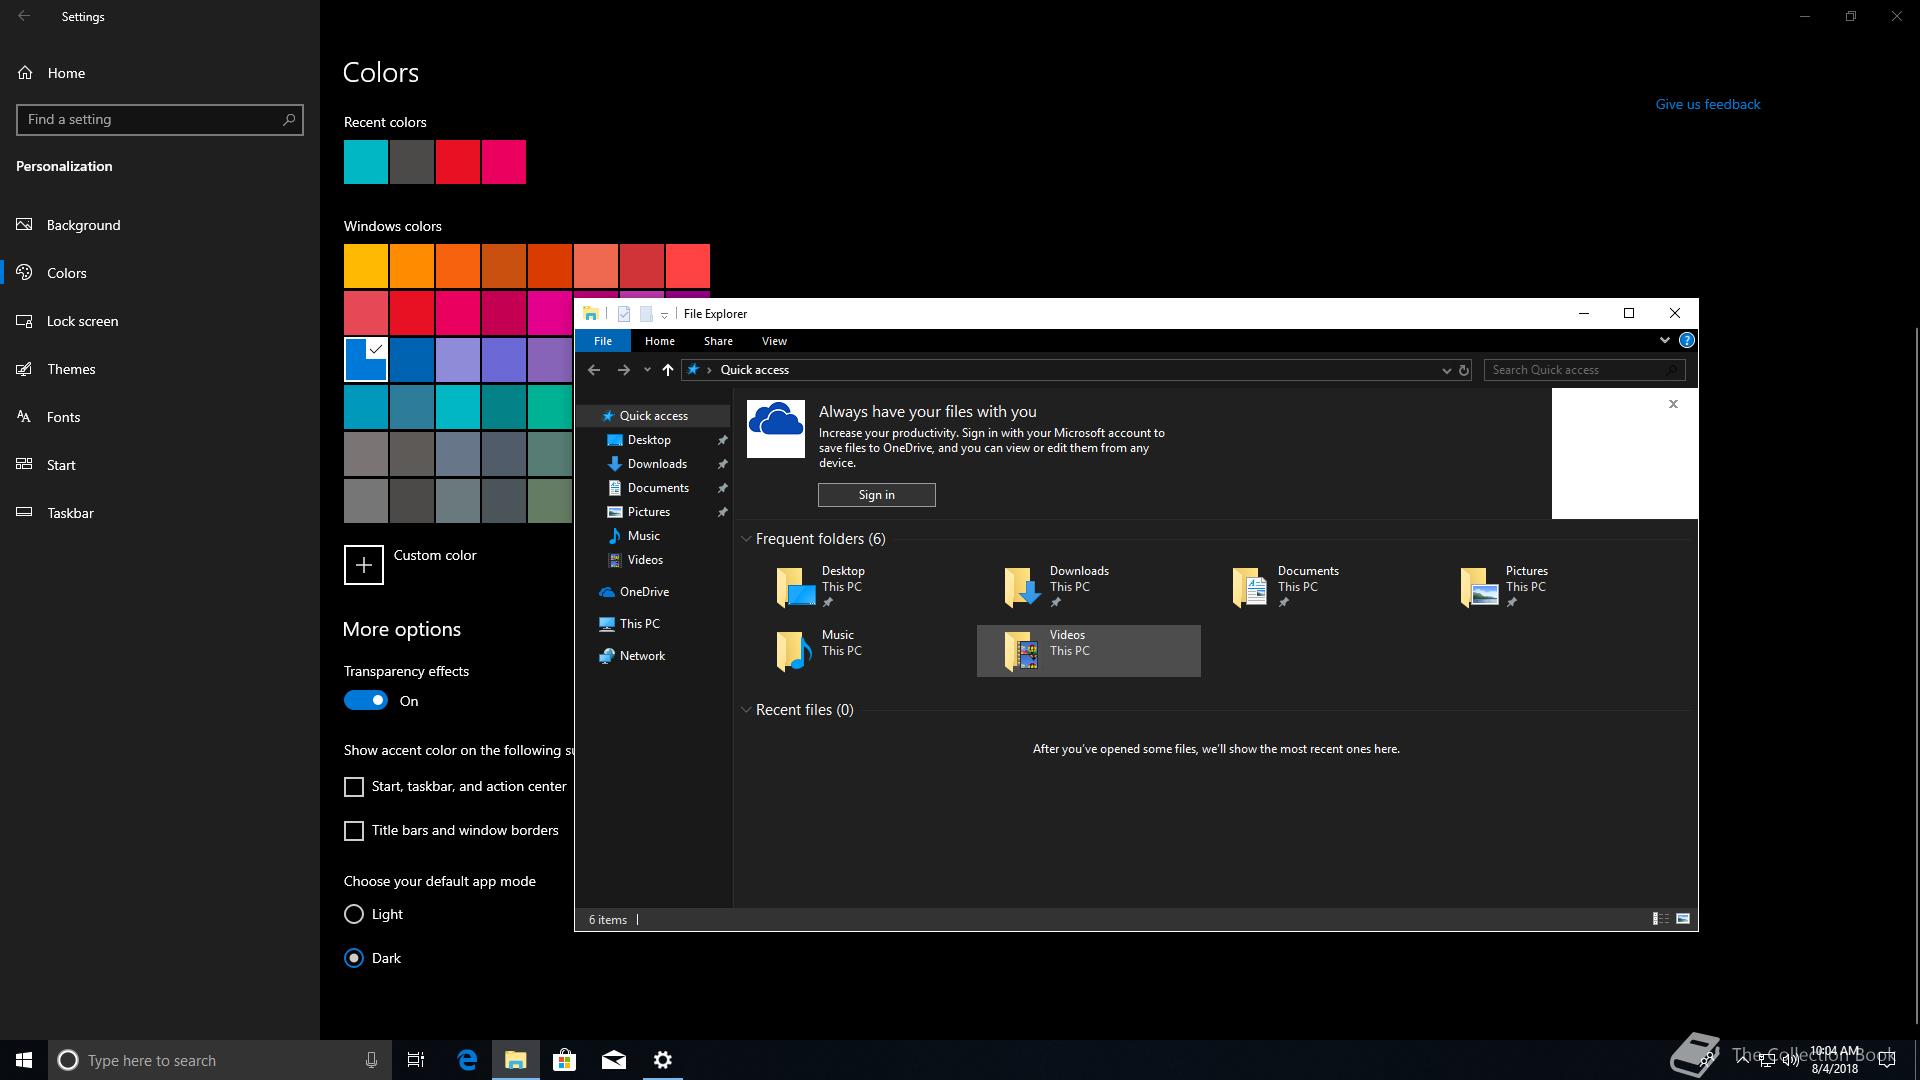
Task: Click File Explorer forward navigation arrow
Action: [623, 370]
